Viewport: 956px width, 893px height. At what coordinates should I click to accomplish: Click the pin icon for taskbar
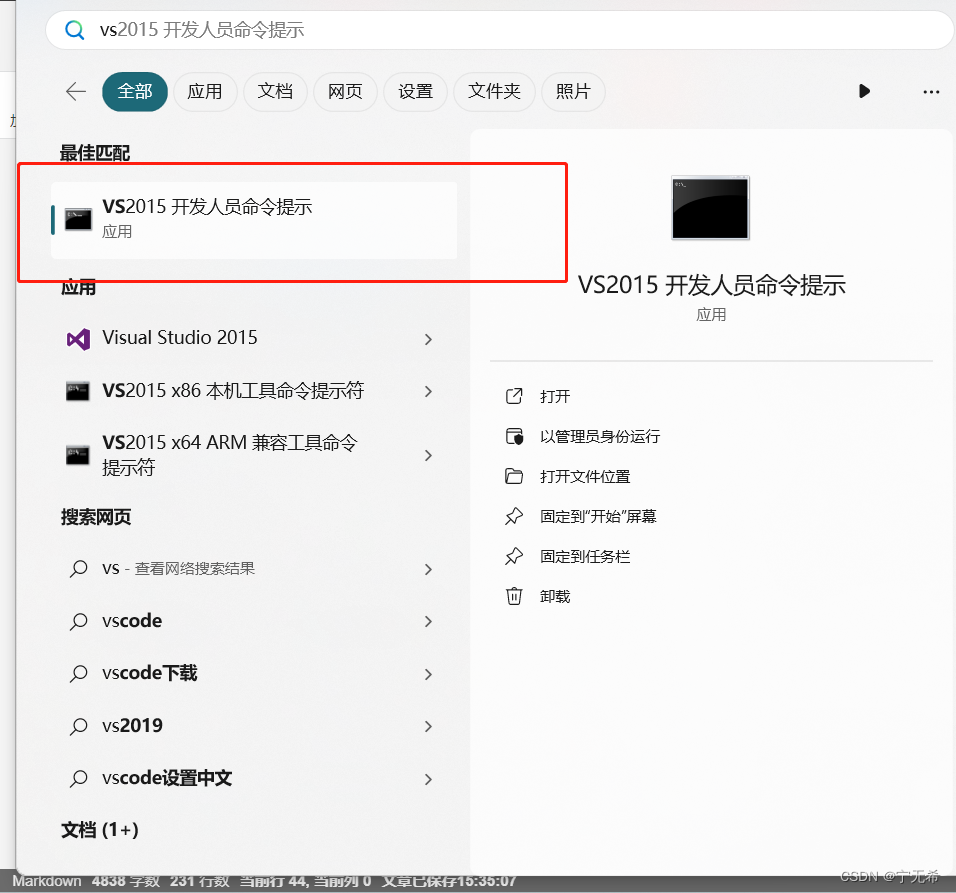pos(514,556)
